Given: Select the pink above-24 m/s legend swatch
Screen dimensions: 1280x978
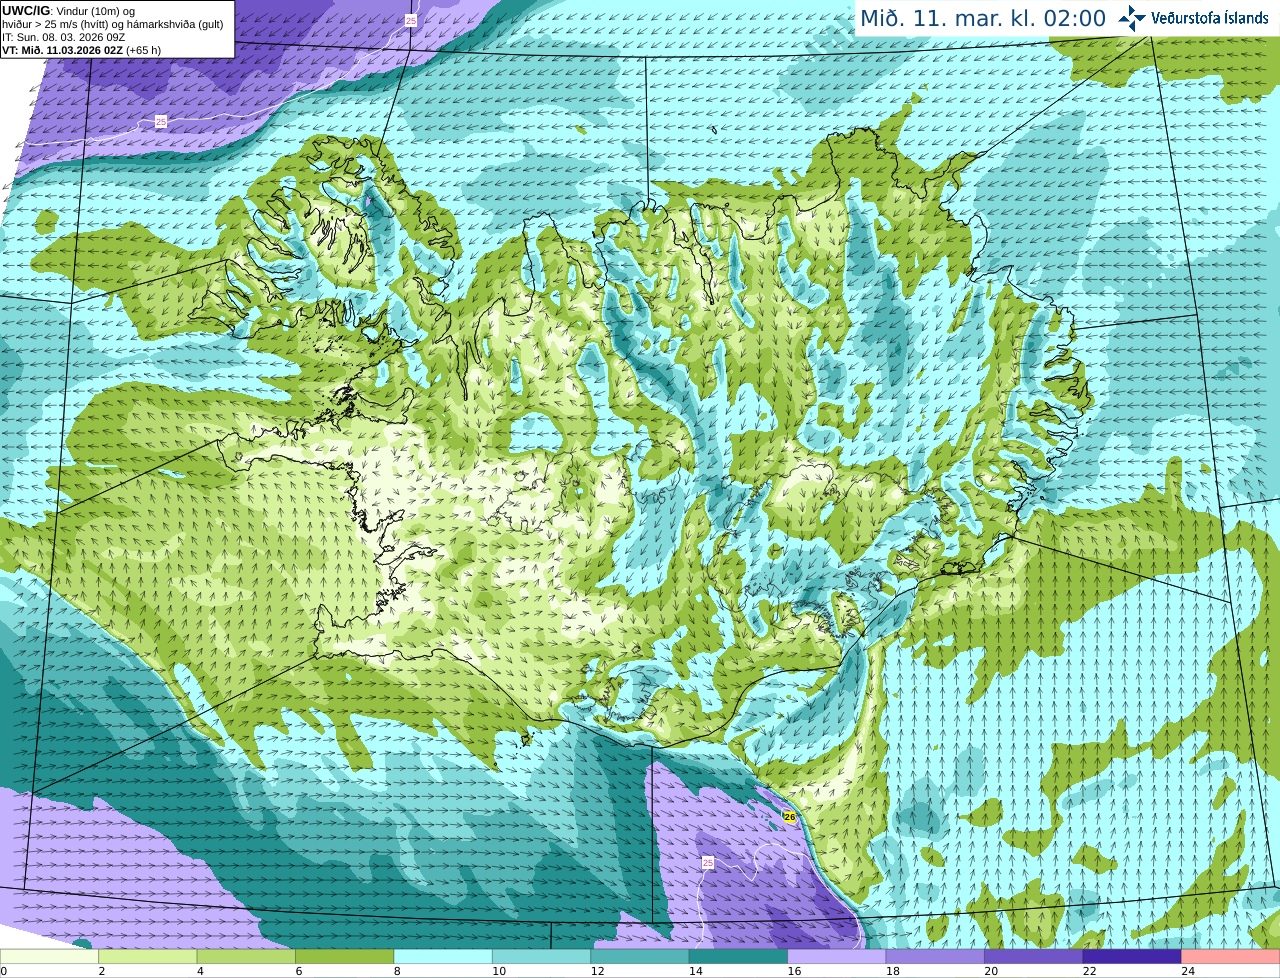Looking at the screenshot, I should click(x=1231, y=957).
